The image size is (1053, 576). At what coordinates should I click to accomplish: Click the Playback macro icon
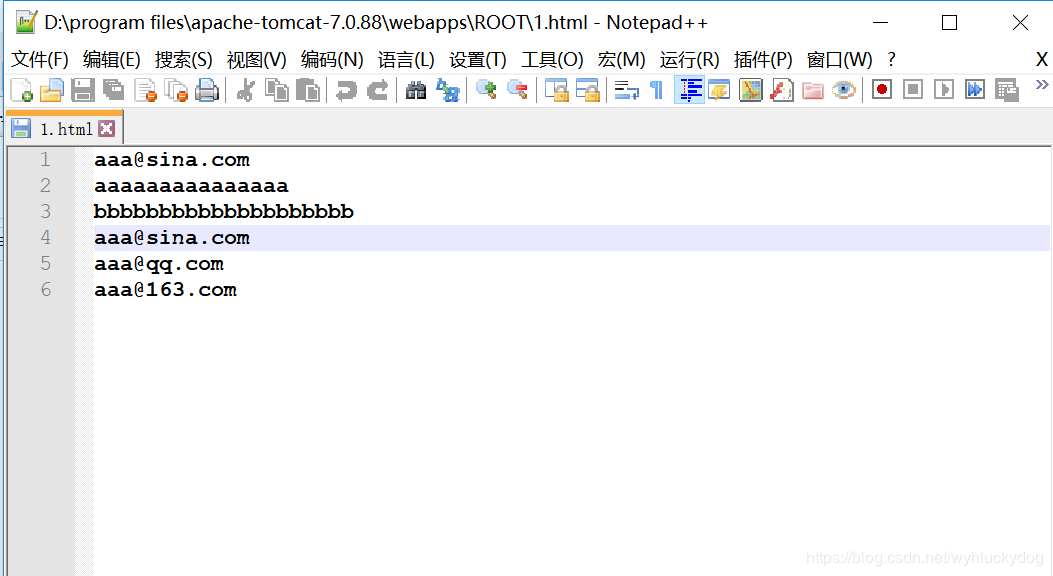944,89
